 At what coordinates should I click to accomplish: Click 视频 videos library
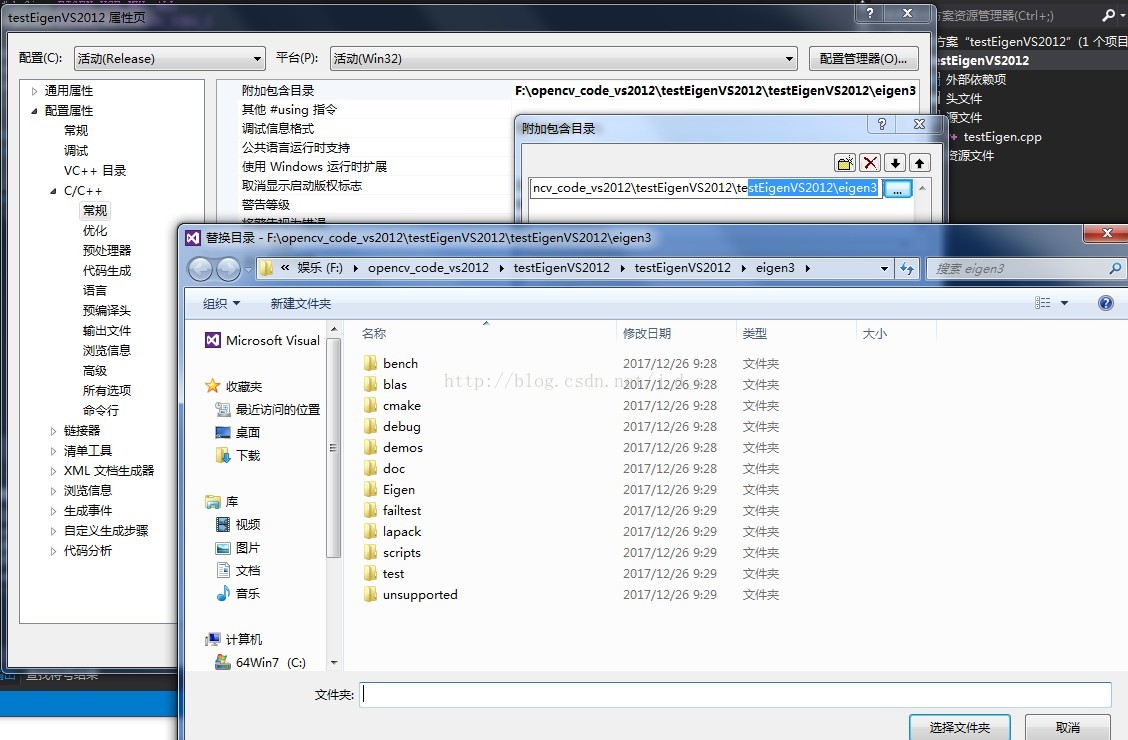pos(238,524)
